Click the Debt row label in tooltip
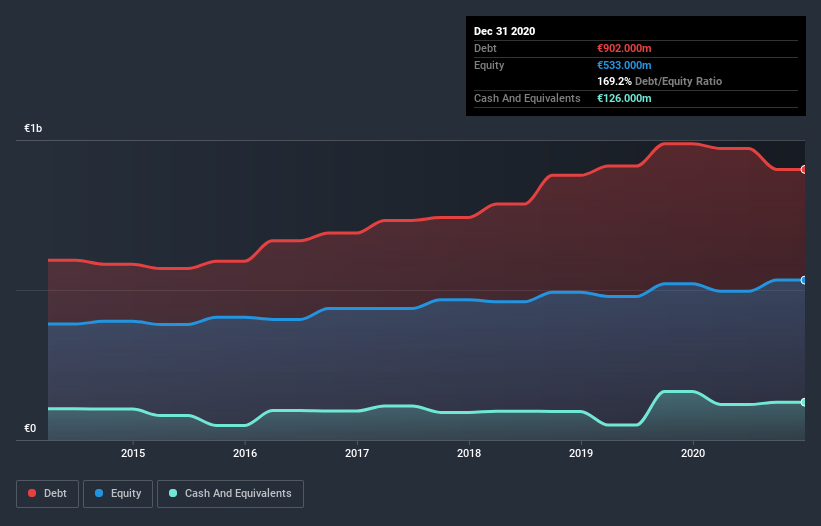The height and width of the screenshot is (526, 821). coord(485,48)
